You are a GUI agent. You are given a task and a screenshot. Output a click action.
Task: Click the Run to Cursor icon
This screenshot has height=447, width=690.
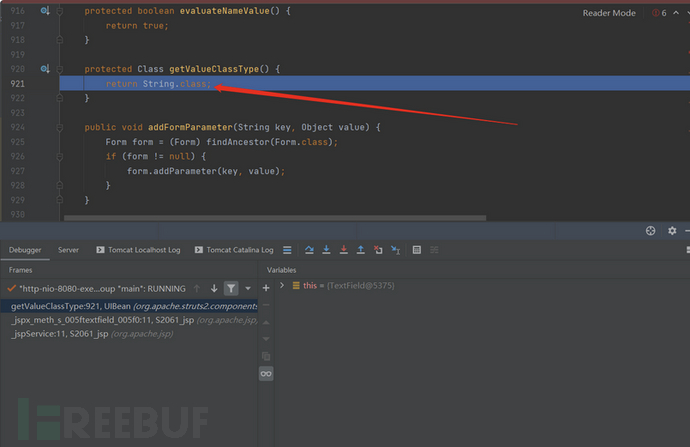point(395,250)
